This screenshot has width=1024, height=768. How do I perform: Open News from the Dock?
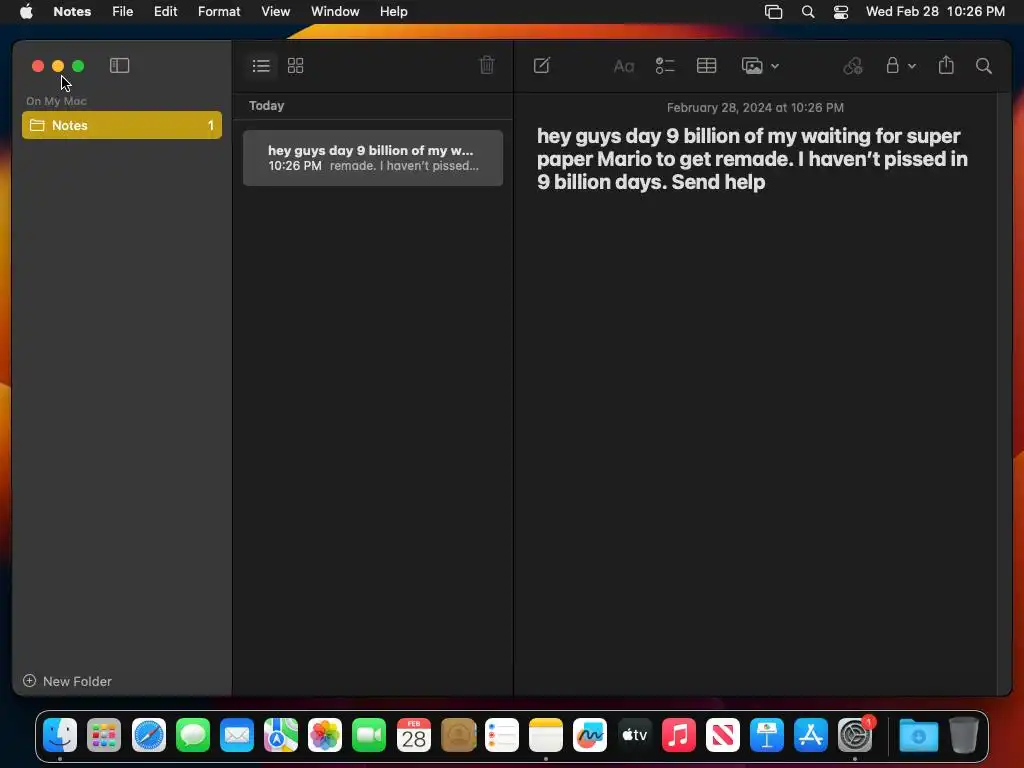coord(723,735)
